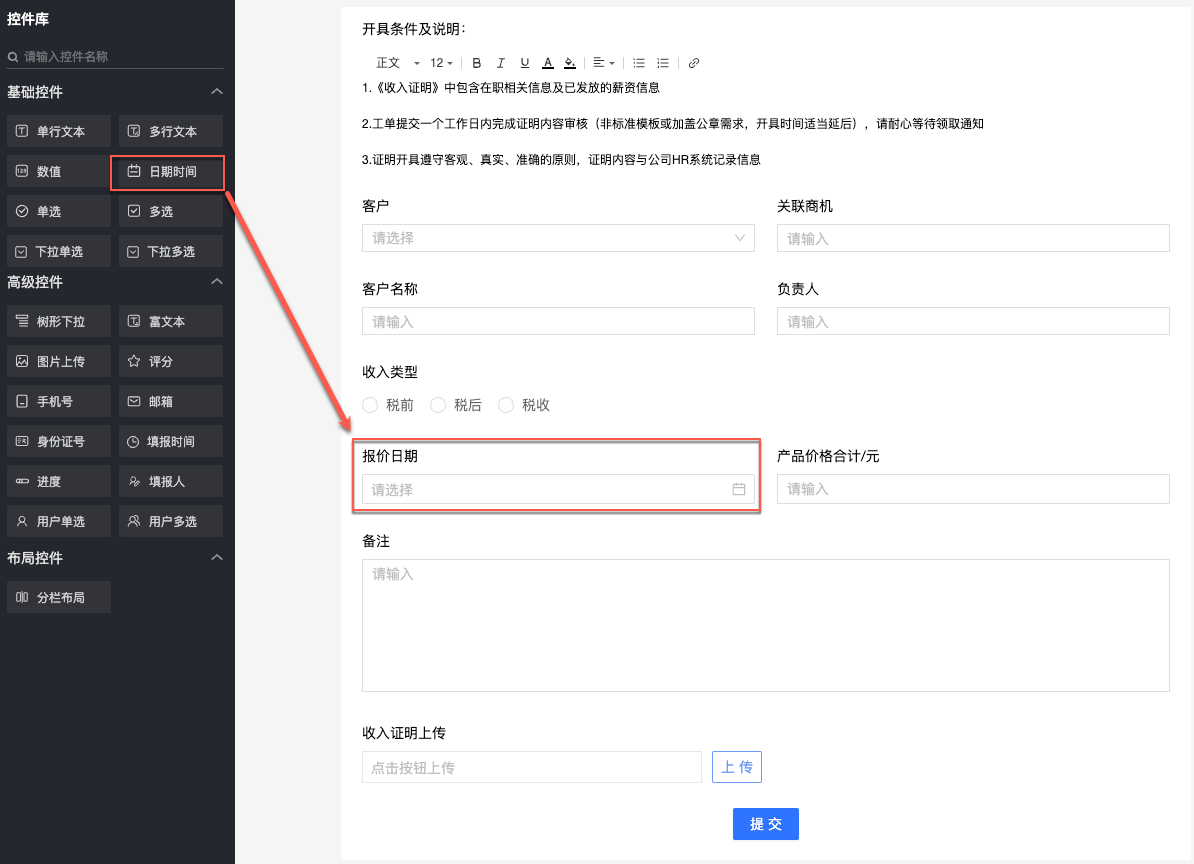Click the 上传 button

[x=737, y=767]
